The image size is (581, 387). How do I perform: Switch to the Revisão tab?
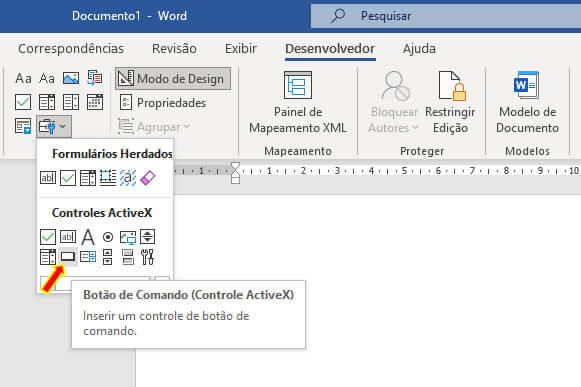174,49
